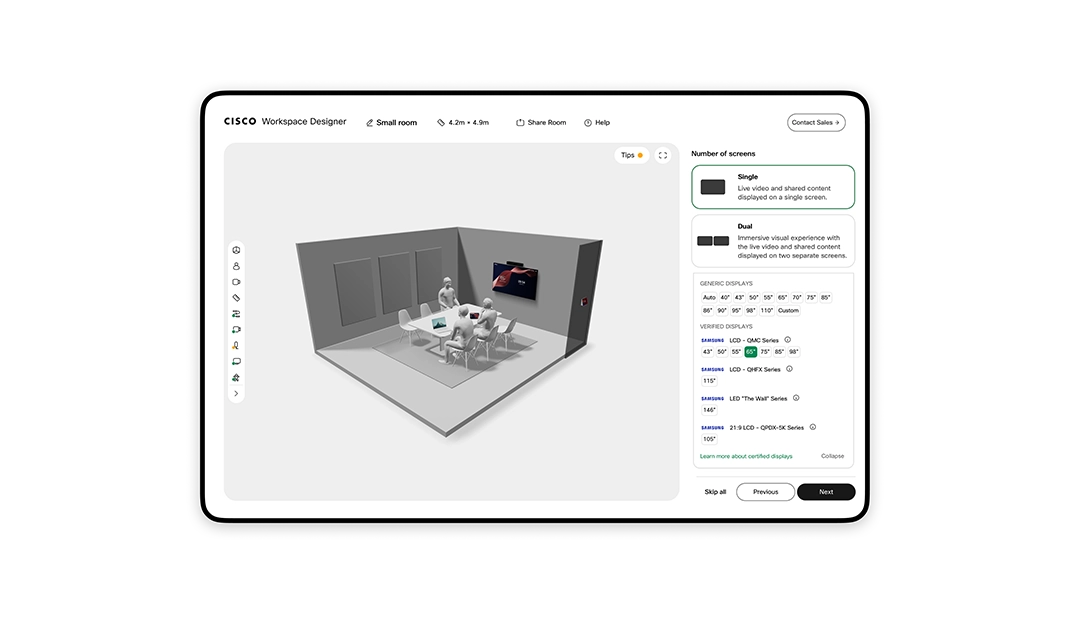
Task: Open Learn more about certified displays link
Action: [x=745, y=456]
